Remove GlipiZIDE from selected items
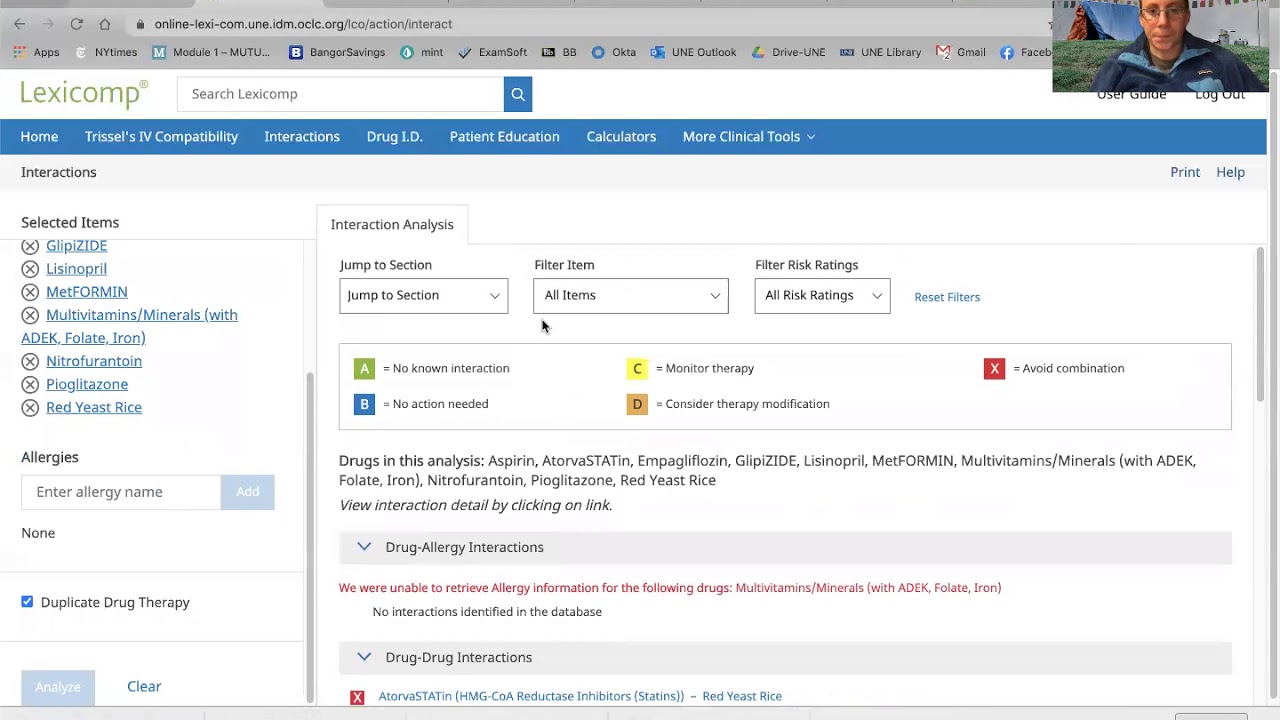The width and height of the screenshot is (1280, 720). pyautogui.click(x=30, y=246)
